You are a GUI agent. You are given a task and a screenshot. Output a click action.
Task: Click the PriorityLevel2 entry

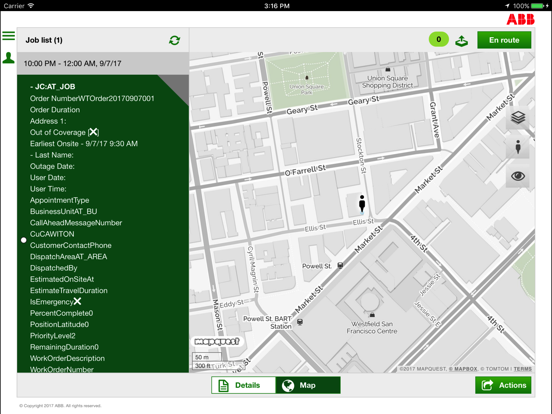click(x=52, y=336)
